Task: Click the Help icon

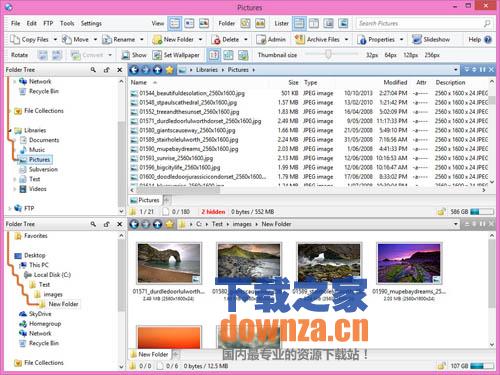Action: [488, 40]
